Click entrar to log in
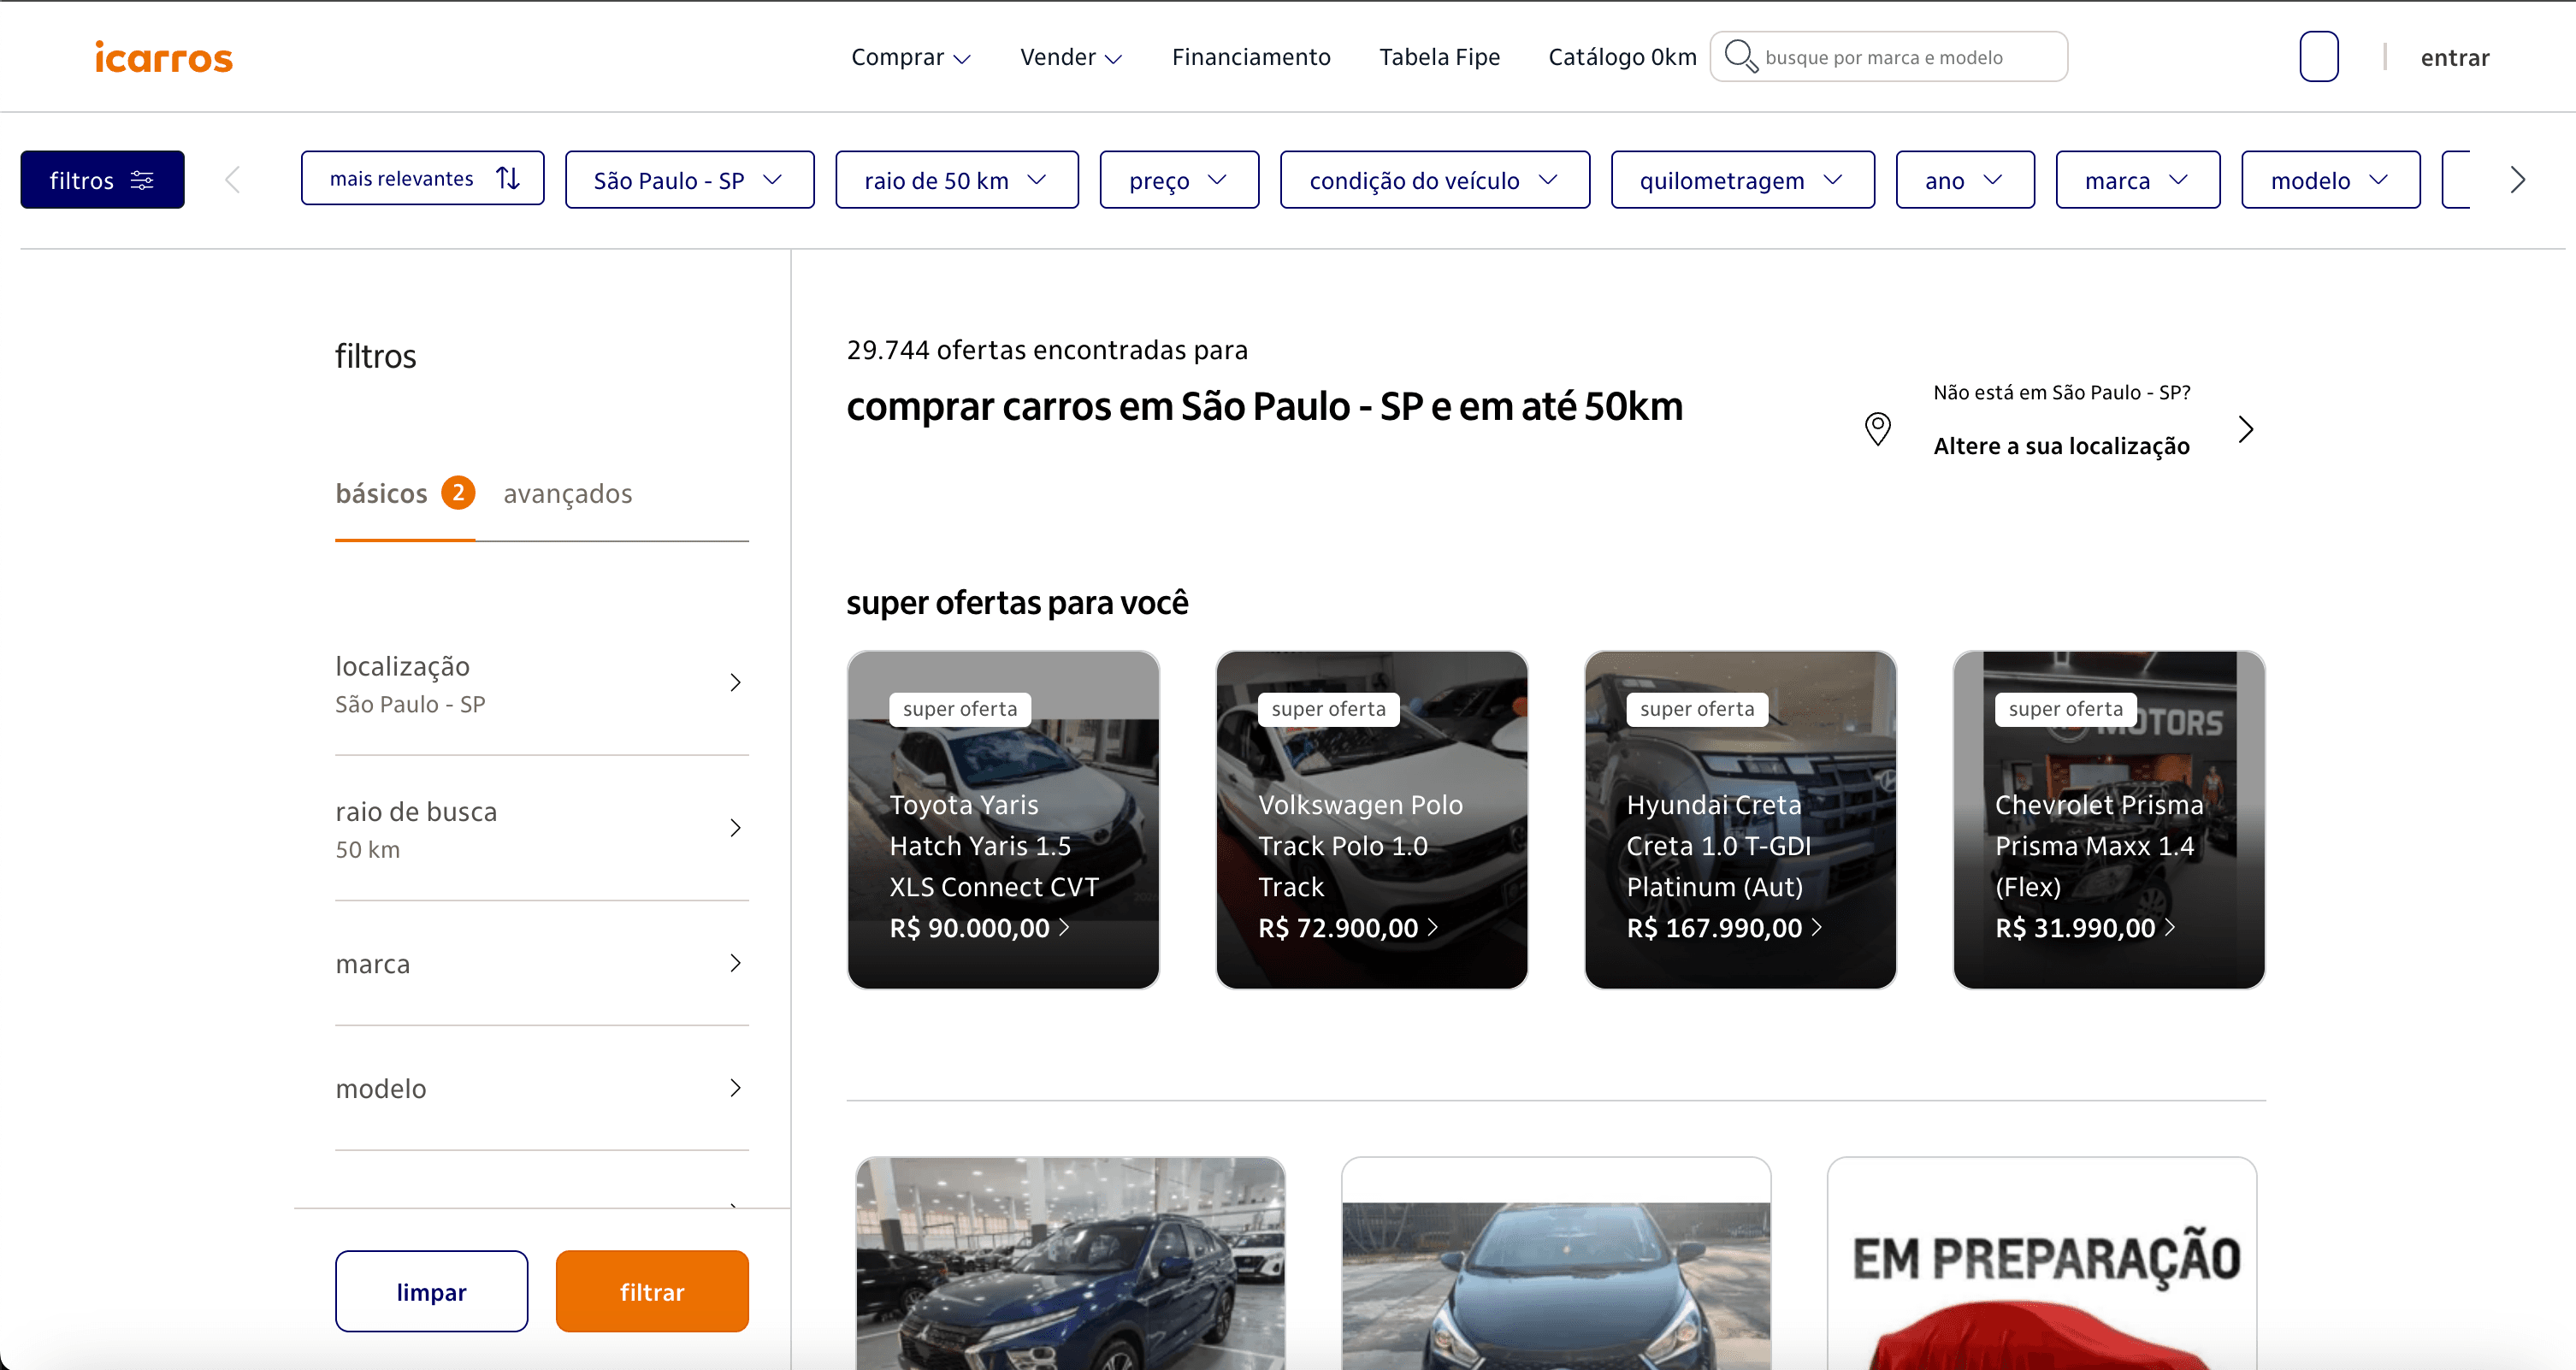 2455,57
